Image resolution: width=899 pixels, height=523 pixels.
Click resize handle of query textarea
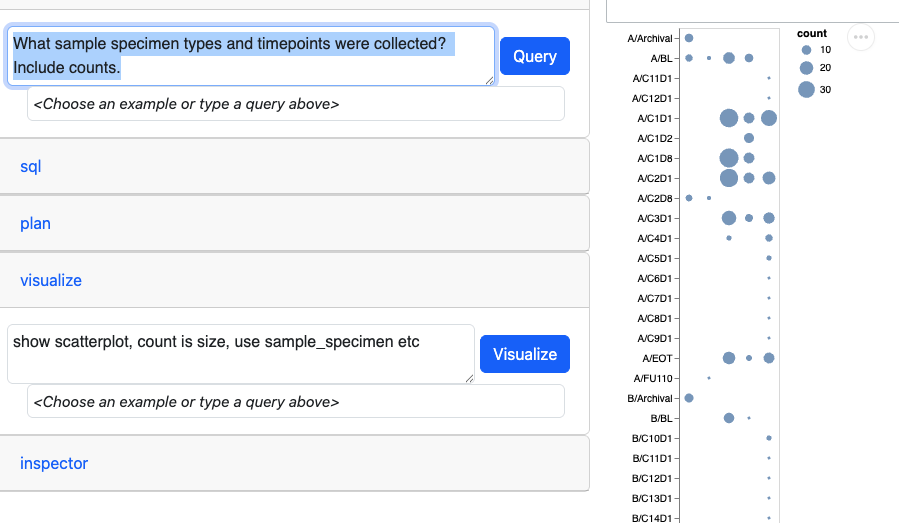point(490,81)
